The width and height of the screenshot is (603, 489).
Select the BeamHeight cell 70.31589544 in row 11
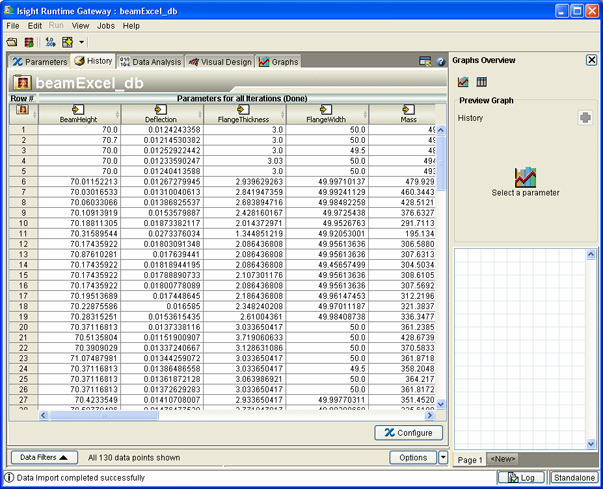pos(79,233)
